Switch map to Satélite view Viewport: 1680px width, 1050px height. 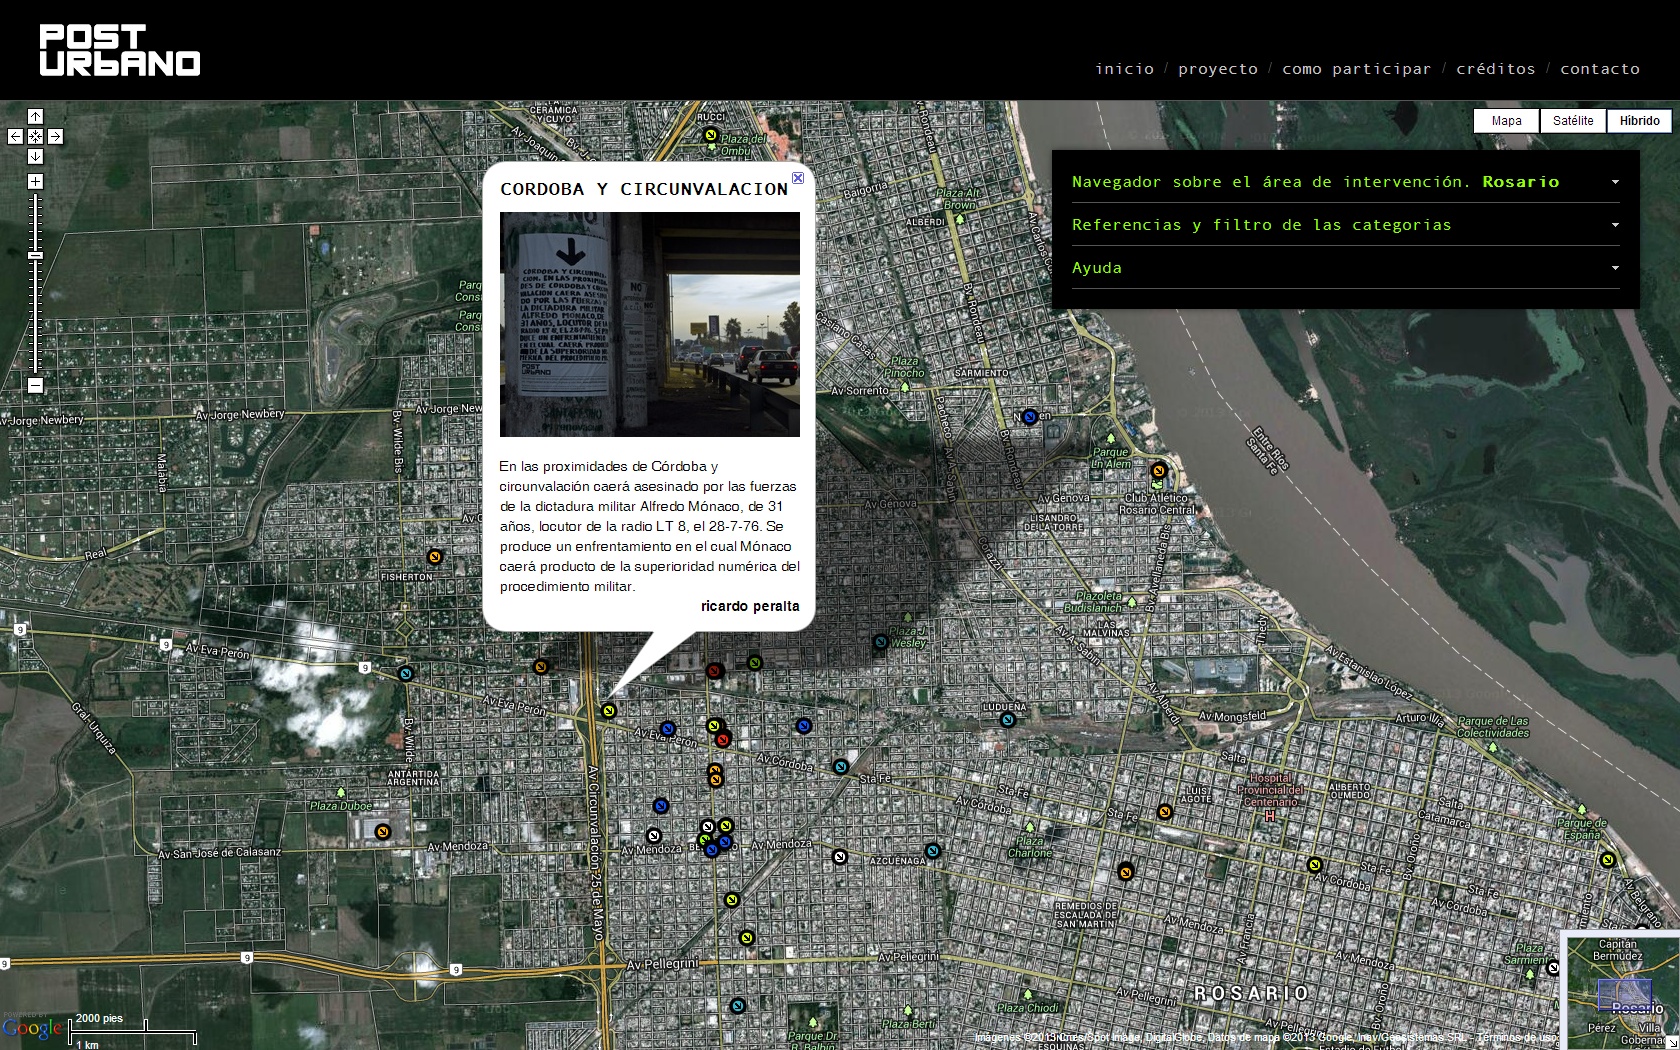point(1573,121)
